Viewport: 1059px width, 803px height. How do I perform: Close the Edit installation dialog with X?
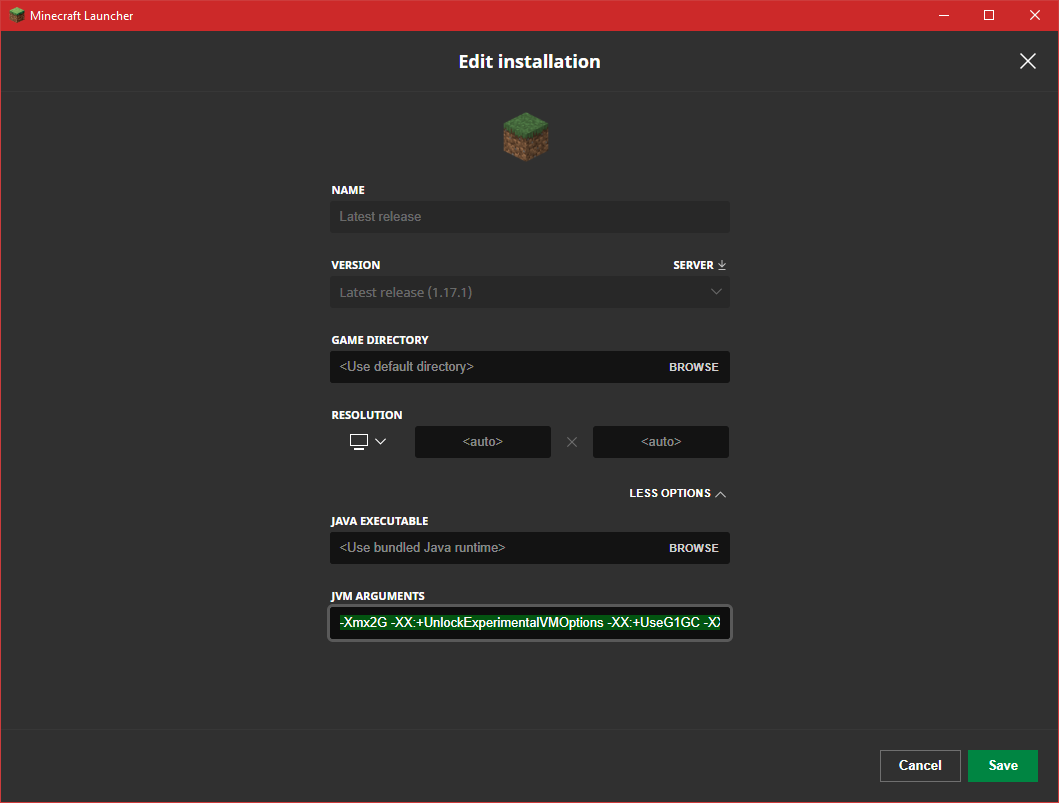tap(1027, 61)
